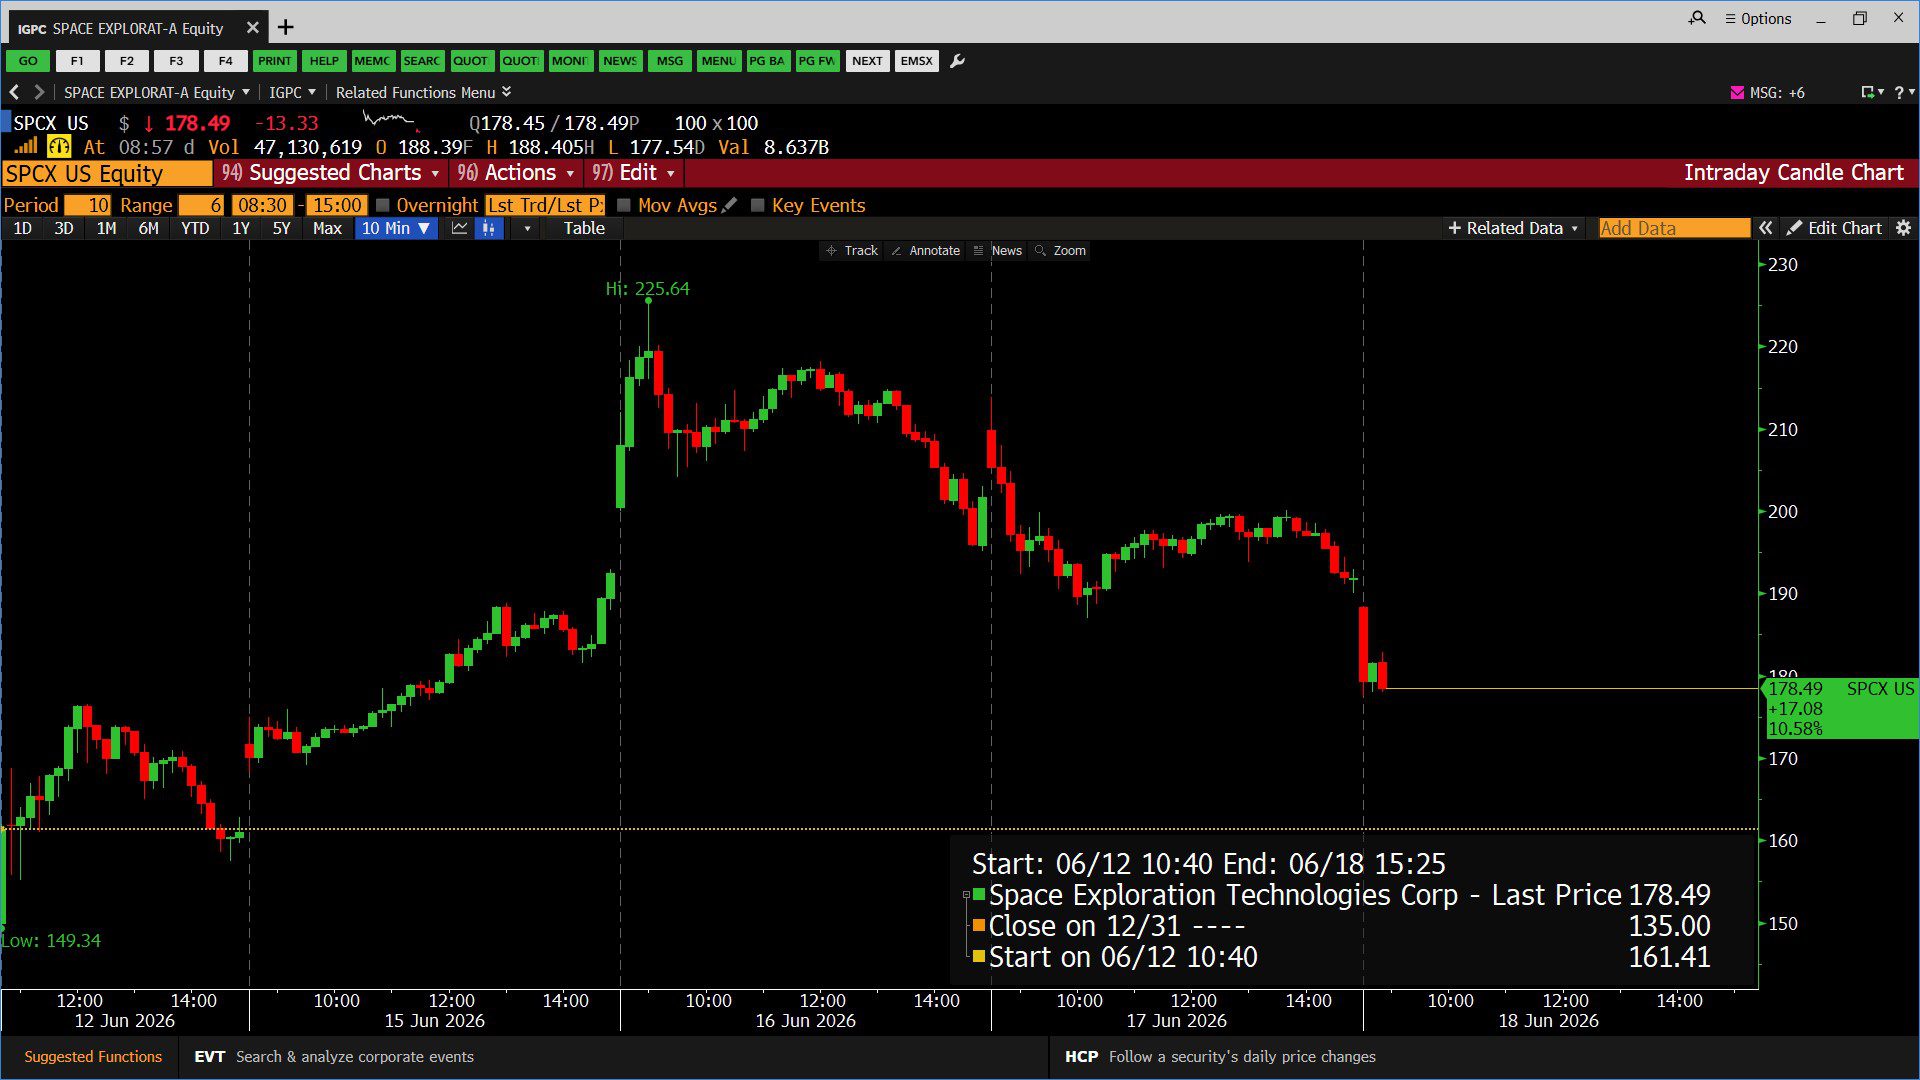Open the MSG envelope icon

click(x=1737, y=93)
